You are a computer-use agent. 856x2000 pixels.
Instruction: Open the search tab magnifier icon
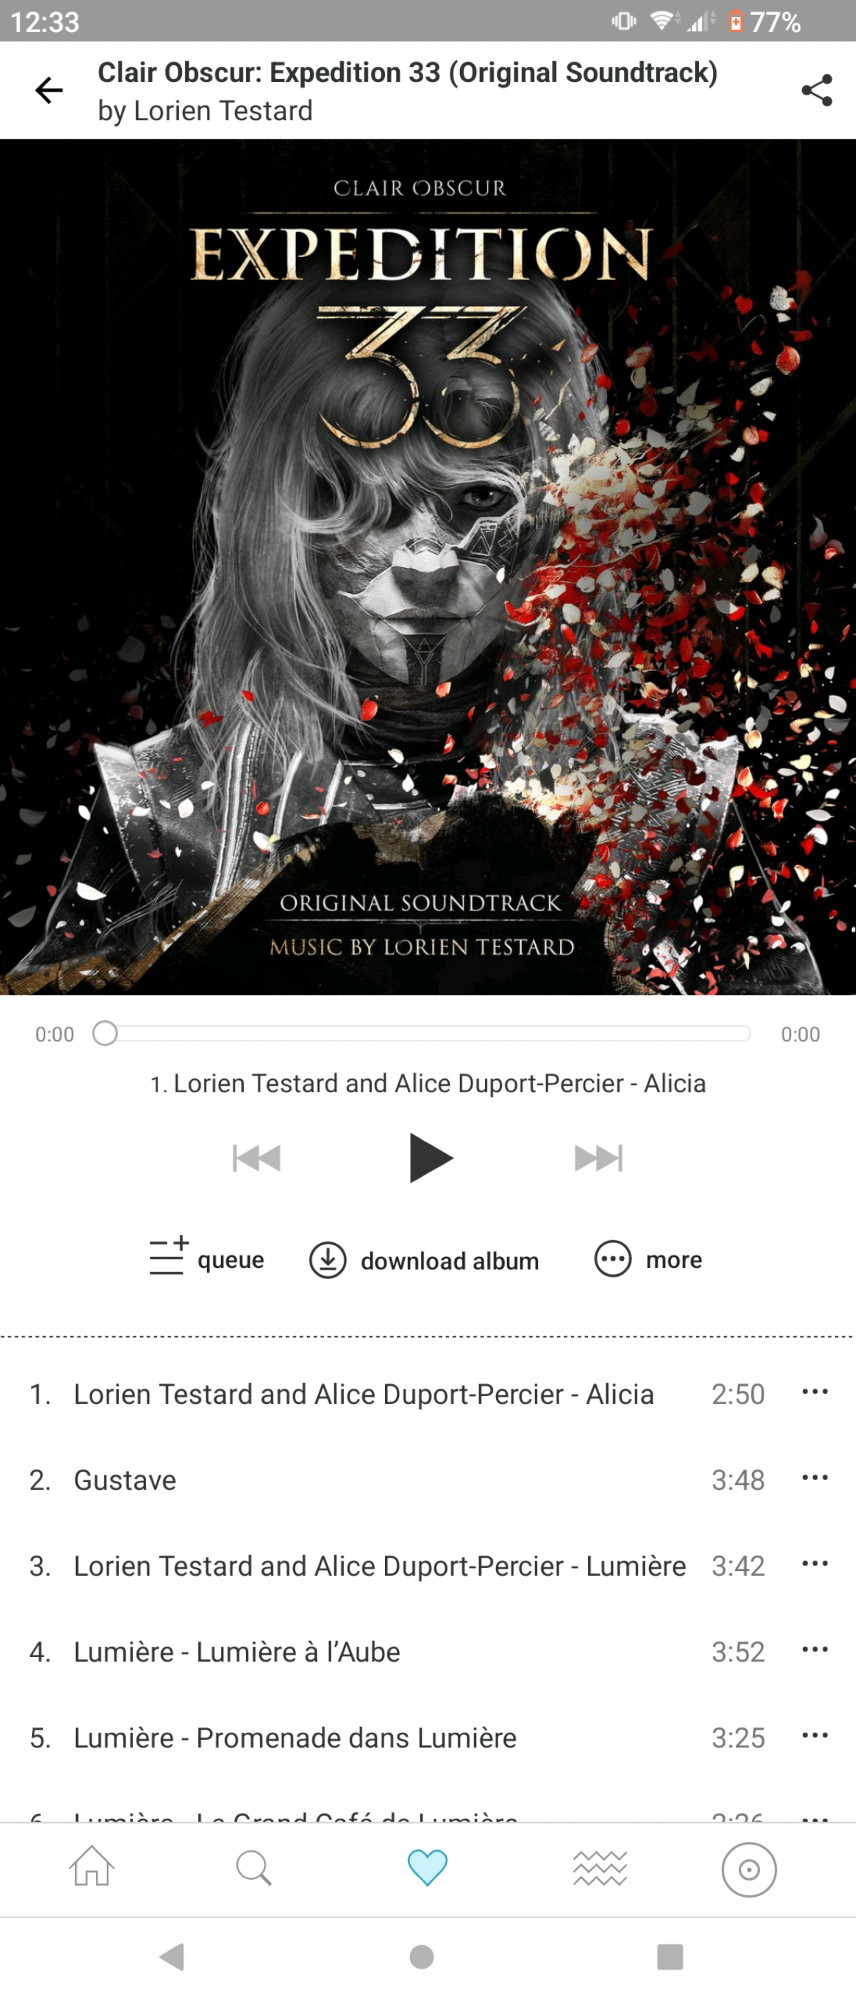[254, 1867]
